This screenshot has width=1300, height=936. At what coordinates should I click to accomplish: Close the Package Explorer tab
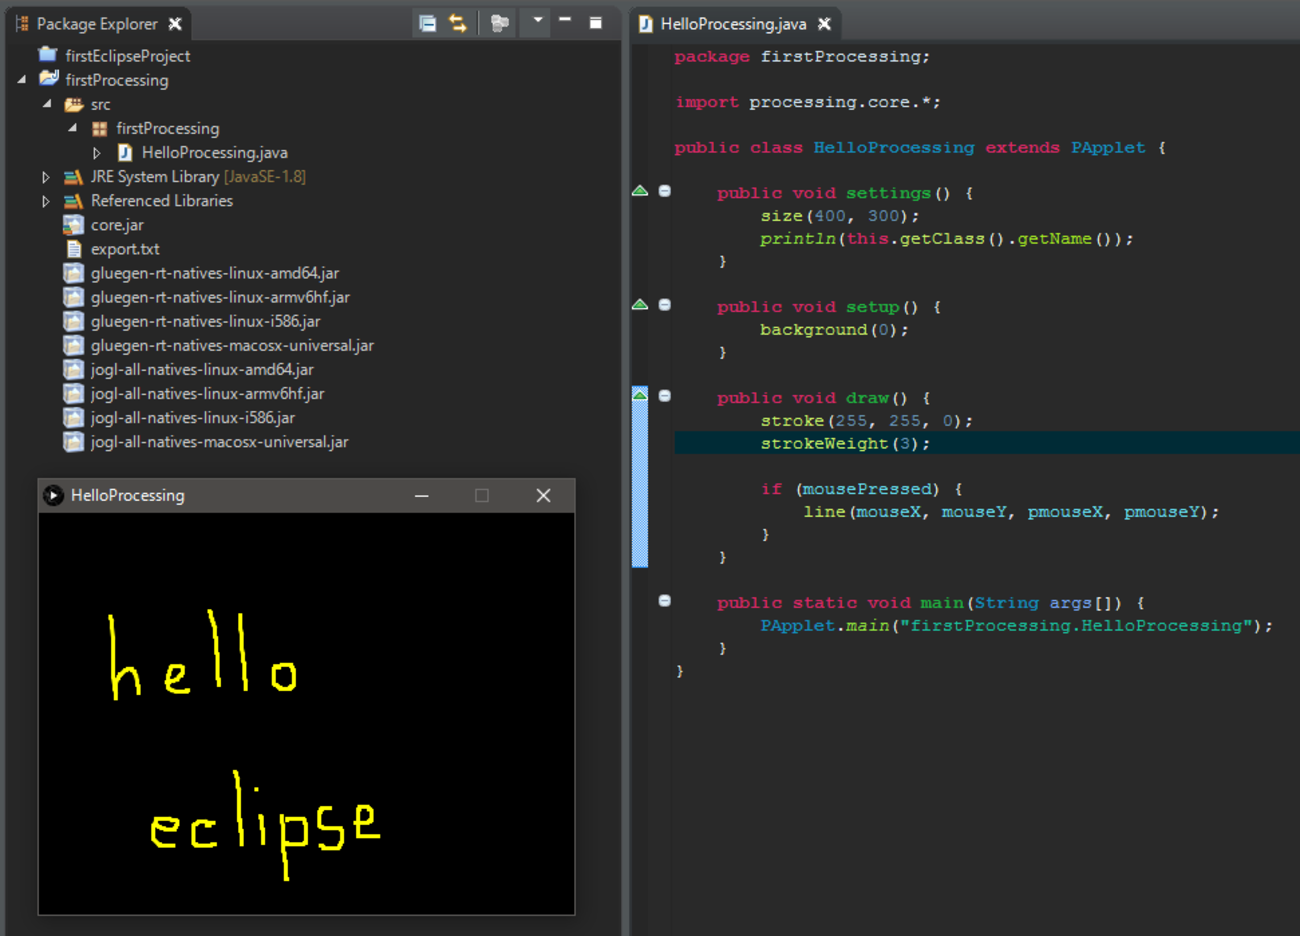(x=175, y=24)
